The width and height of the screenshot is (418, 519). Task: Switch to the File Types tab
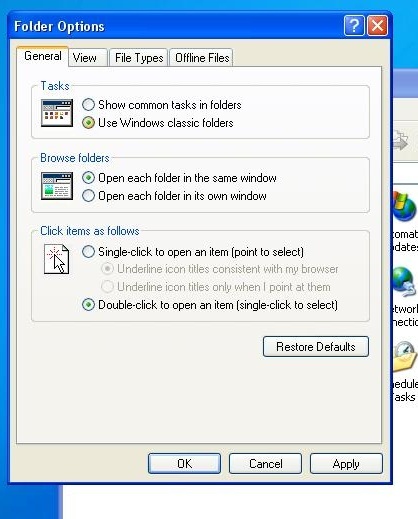tap(139, 58)
